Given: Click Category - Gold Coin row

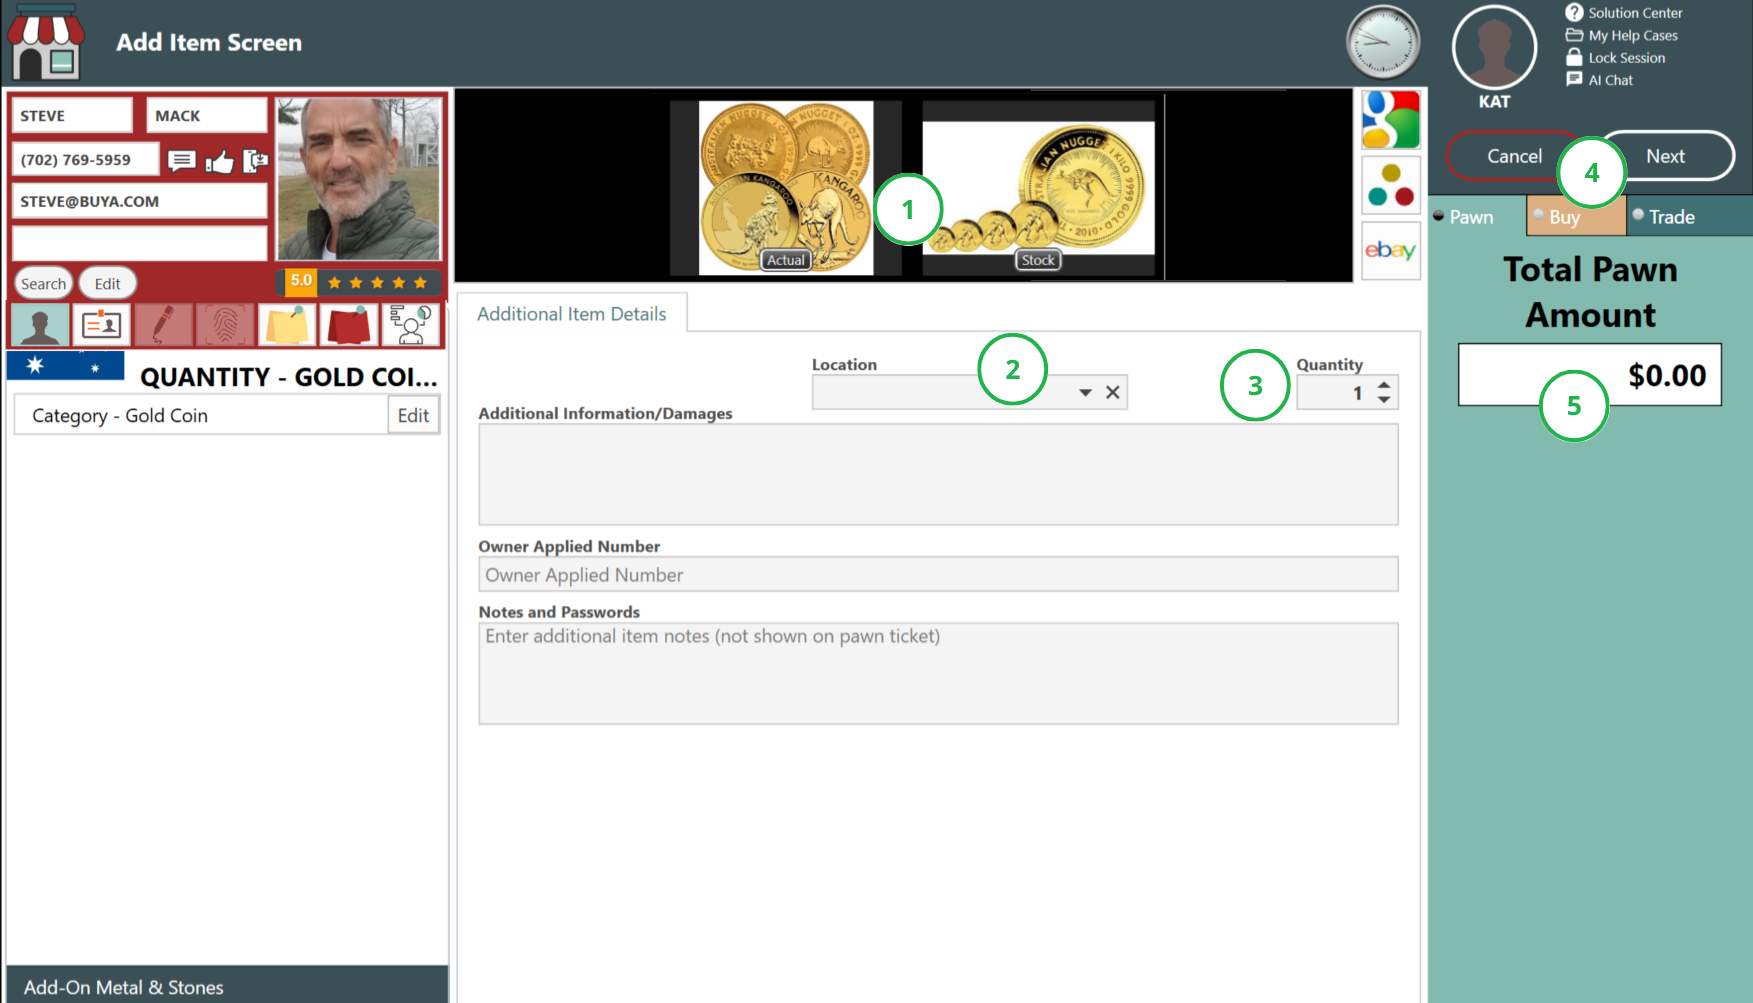Looking at the screenshot, I should (x=200, y=416).
